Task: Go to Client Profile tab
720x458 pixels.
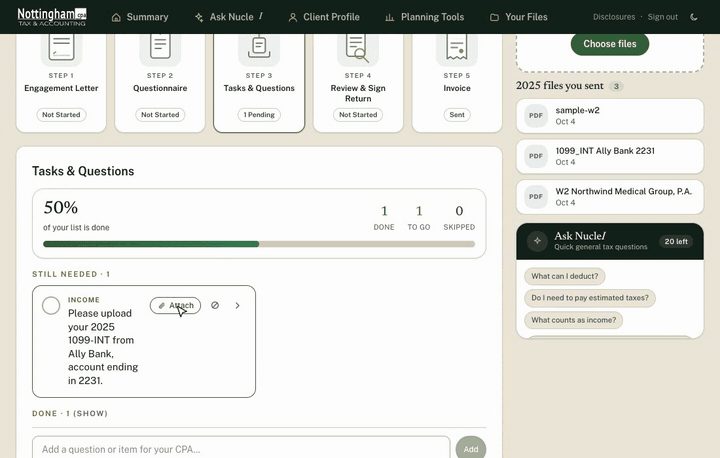Action: pos(324,17)
